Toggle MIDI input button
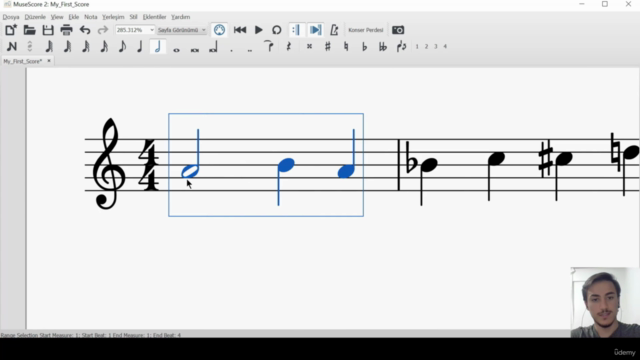This screenshot has width=640, height=360. (219, 30)
